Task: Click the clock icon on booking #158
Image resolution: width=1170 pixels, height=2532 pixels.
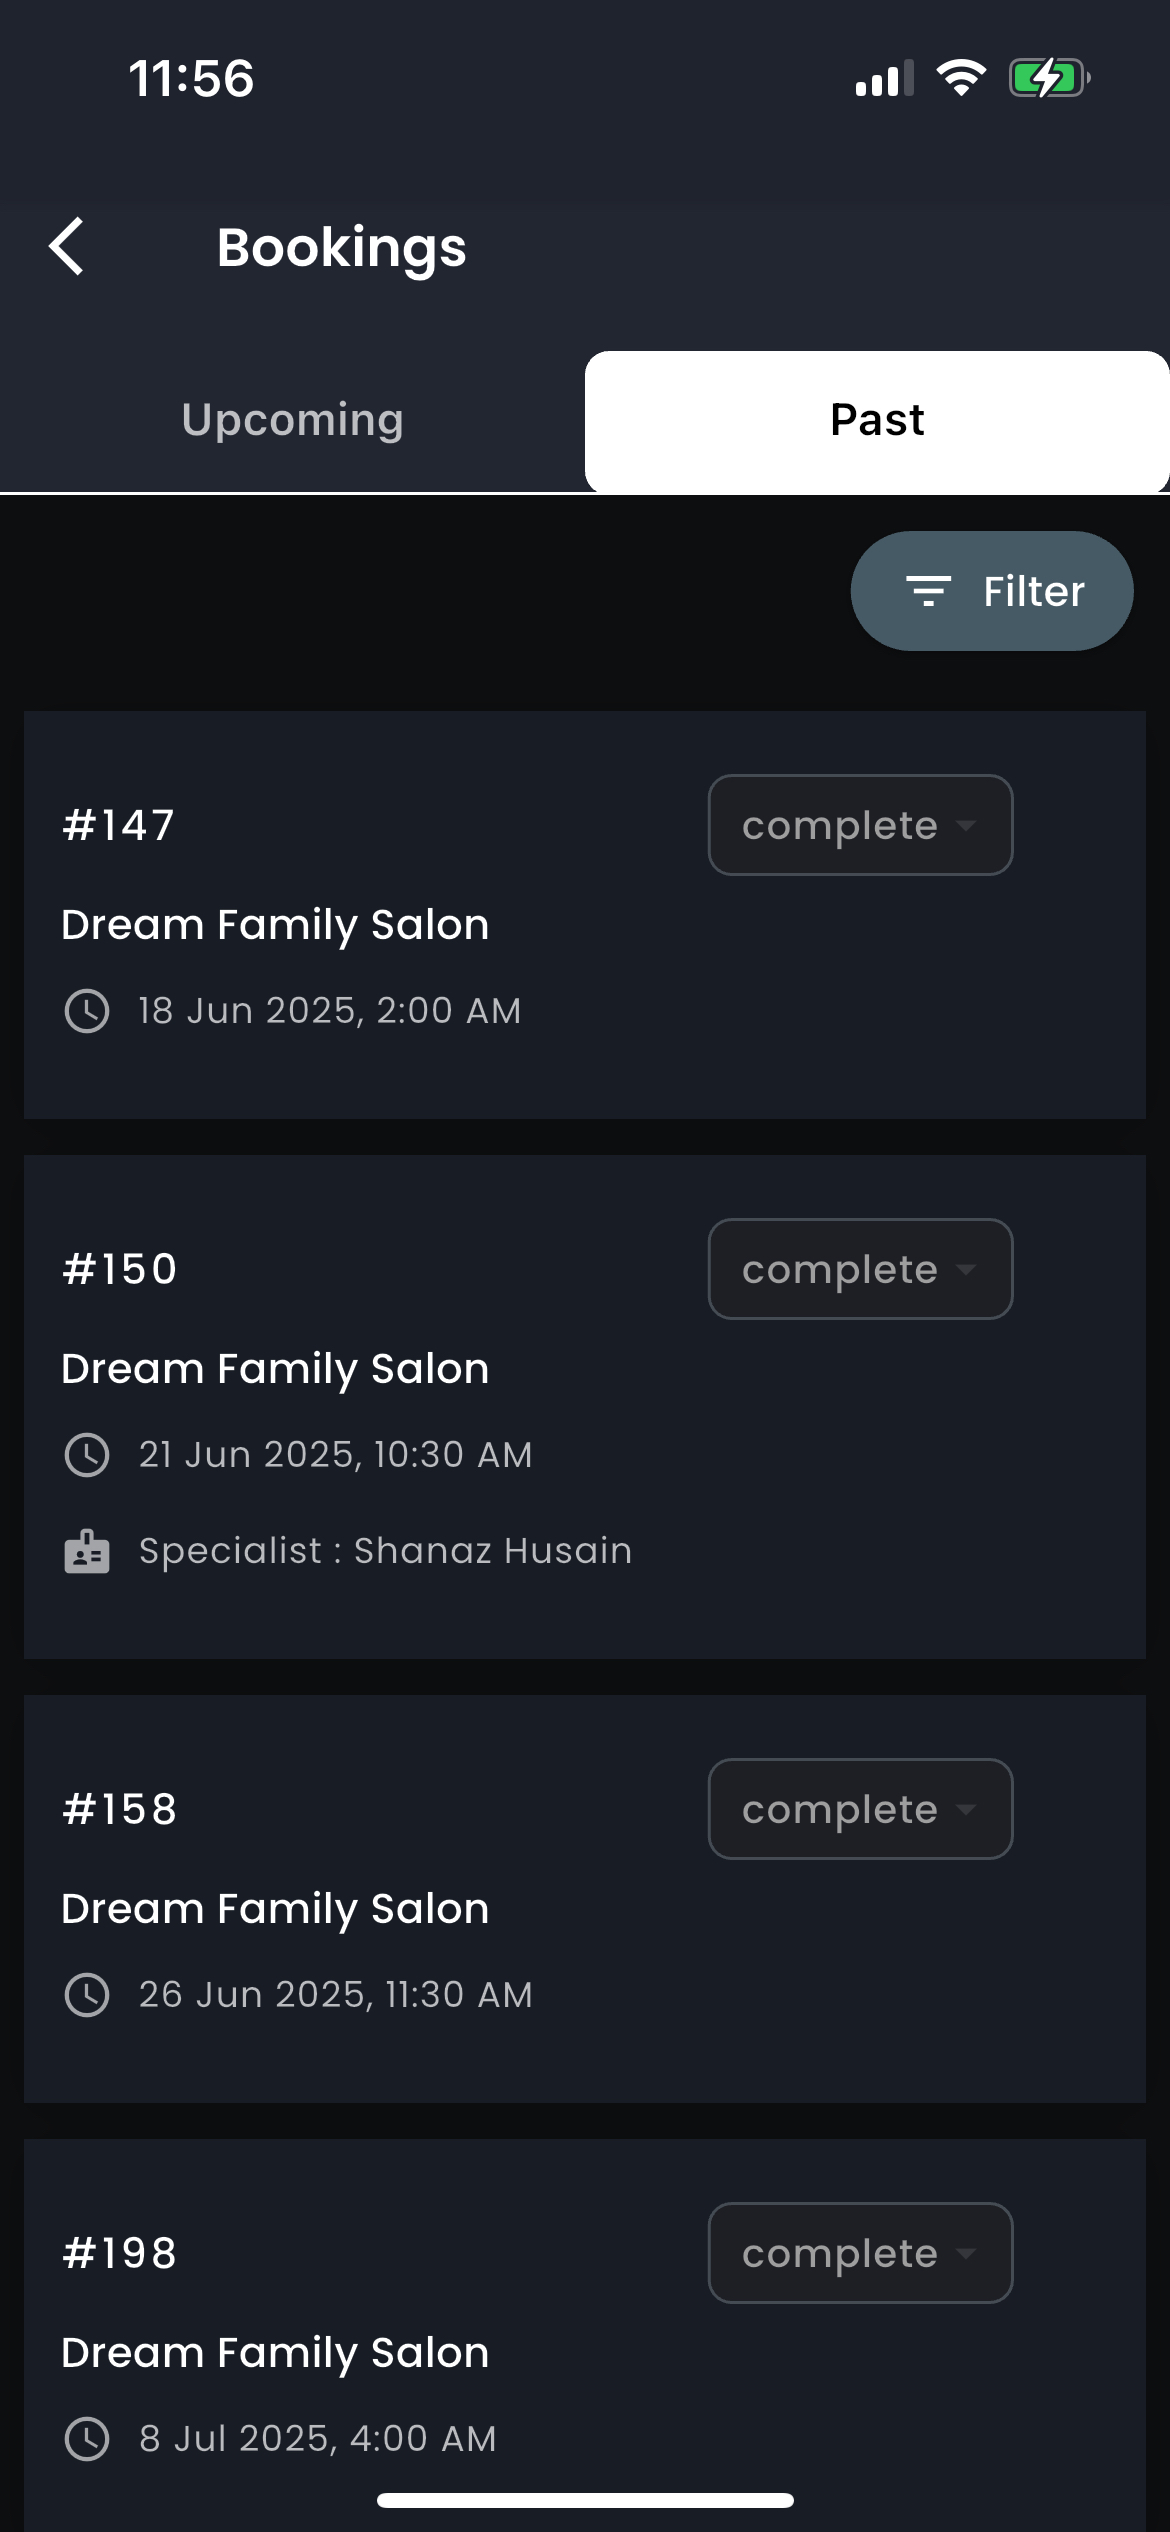Action: click(x=87, y=1995)
